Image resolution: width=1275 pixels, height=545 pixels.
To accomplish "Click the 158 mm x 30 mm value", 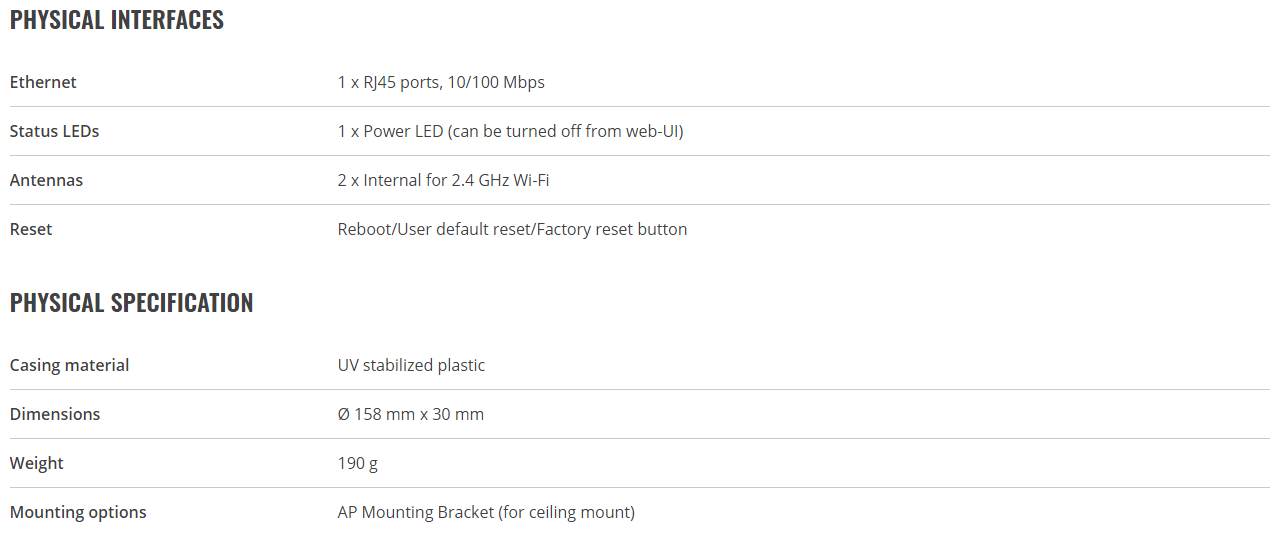I will click(x=411, y=414).
